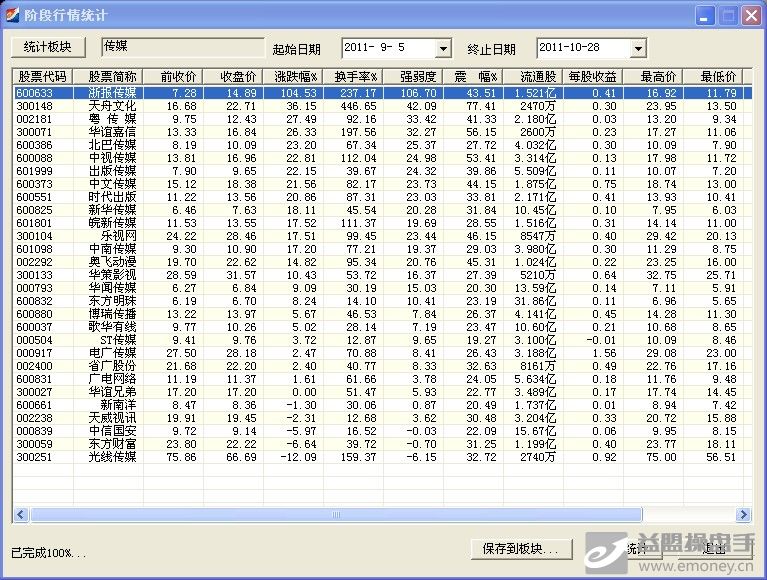Image resolution: width=767 pixels, height=580 pixels.
Task: Open the 终止日期 date dropdown arrow
Action: (638, 48)
